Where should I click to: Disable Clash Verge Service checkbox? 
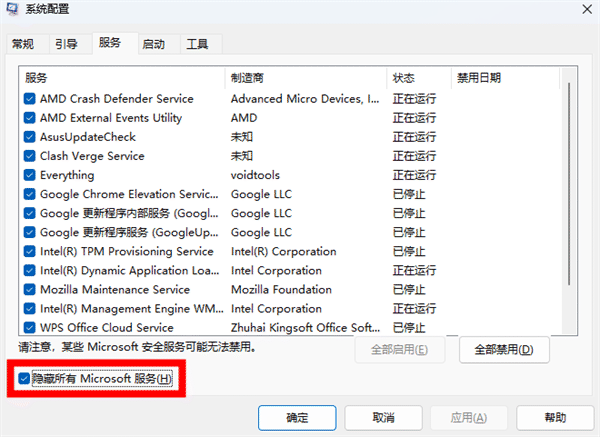point(29,156)
